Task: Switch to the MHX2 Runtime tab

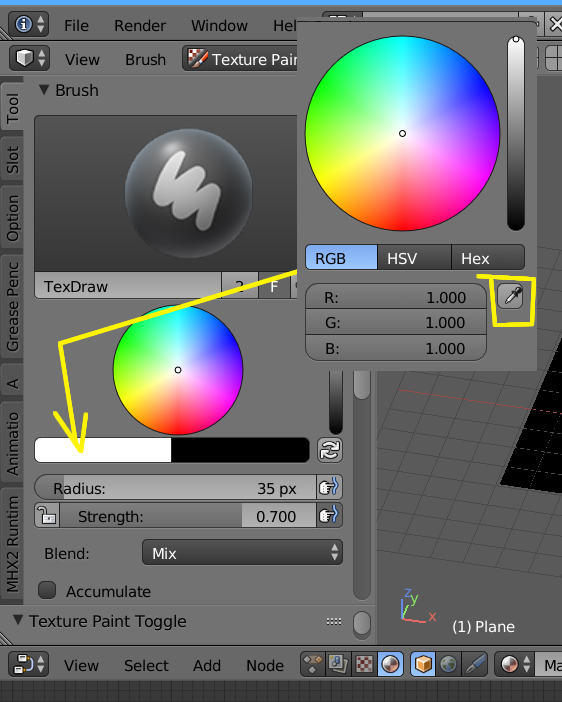Action: pos(13,544)
